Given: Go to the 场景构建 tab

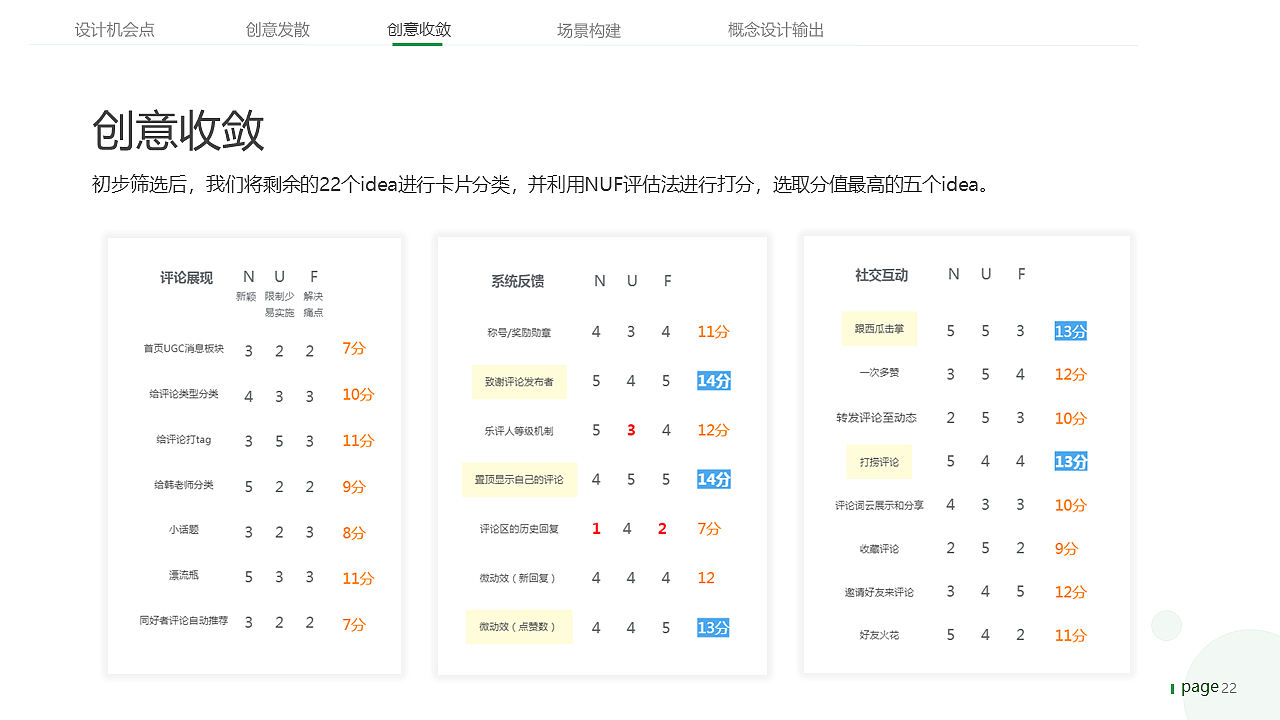Looking at the screenshot, I should coord(588,30).
